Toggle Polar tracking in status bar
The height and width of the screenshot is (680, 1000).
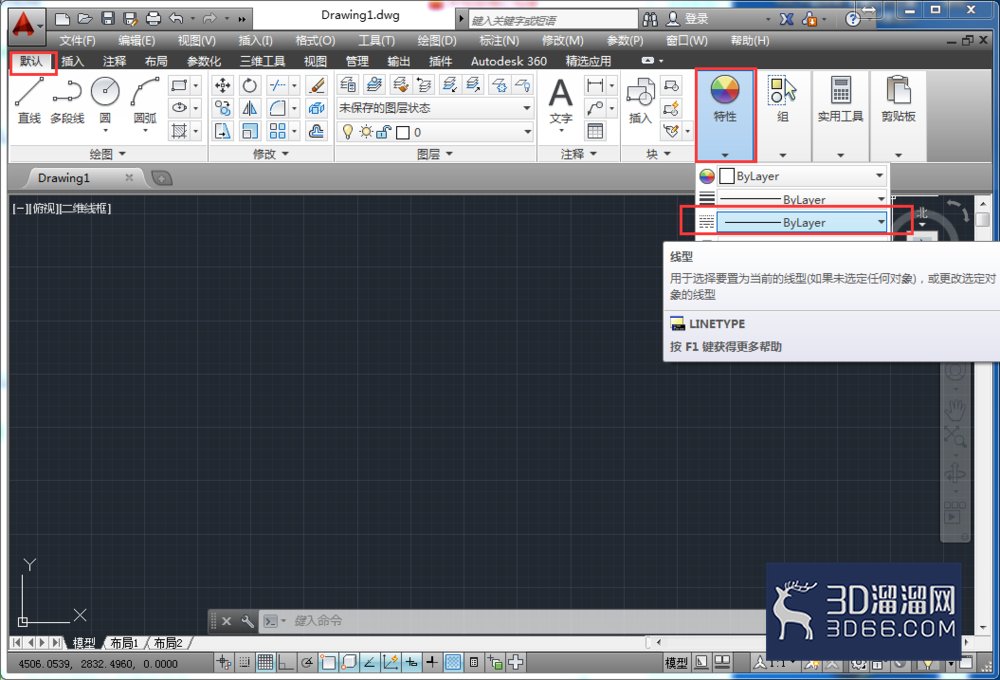[x=307, y=663]
